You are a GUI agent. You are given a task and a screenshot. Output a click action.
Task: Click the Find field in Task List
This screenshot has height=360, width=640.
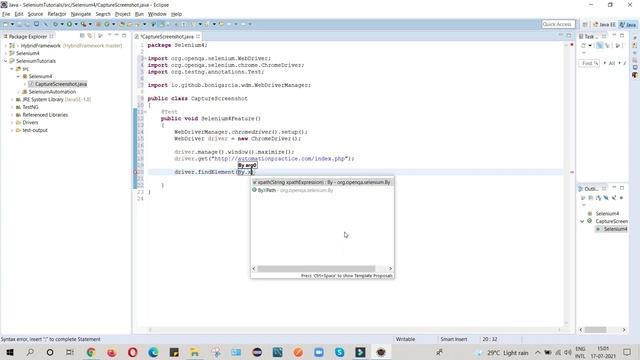[x=589, y=63]
